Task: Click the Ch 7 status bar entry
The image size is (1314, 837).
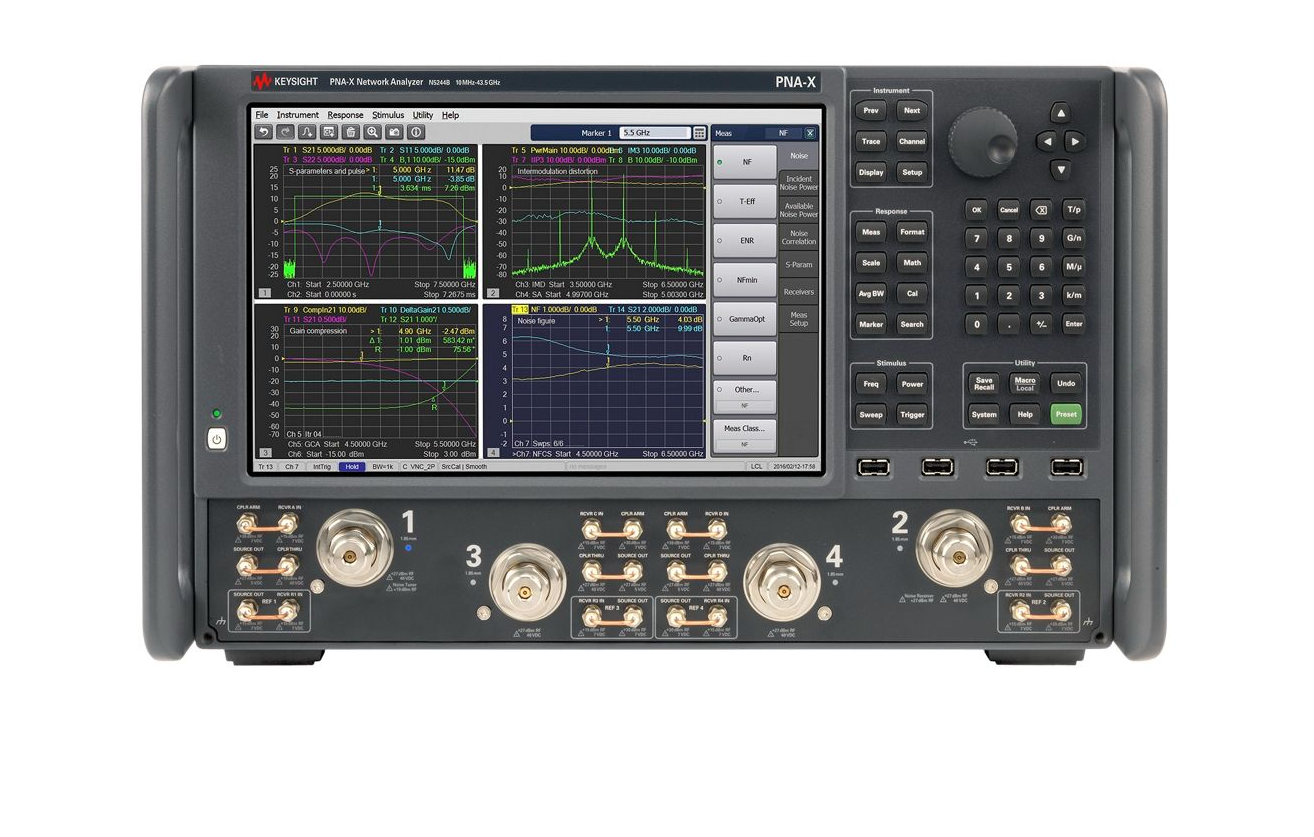Action: pos(292,467)
